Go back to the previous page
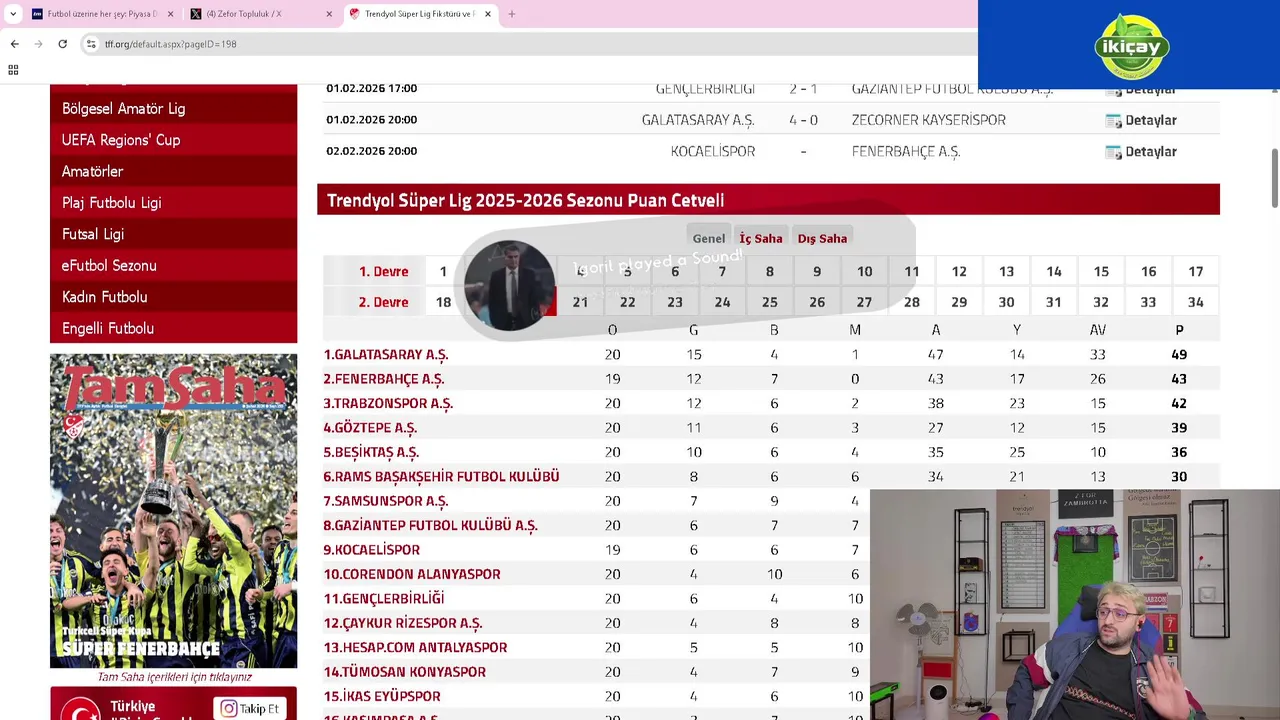Viewport: 1280px width, 720px height. [x=14, y=44]
